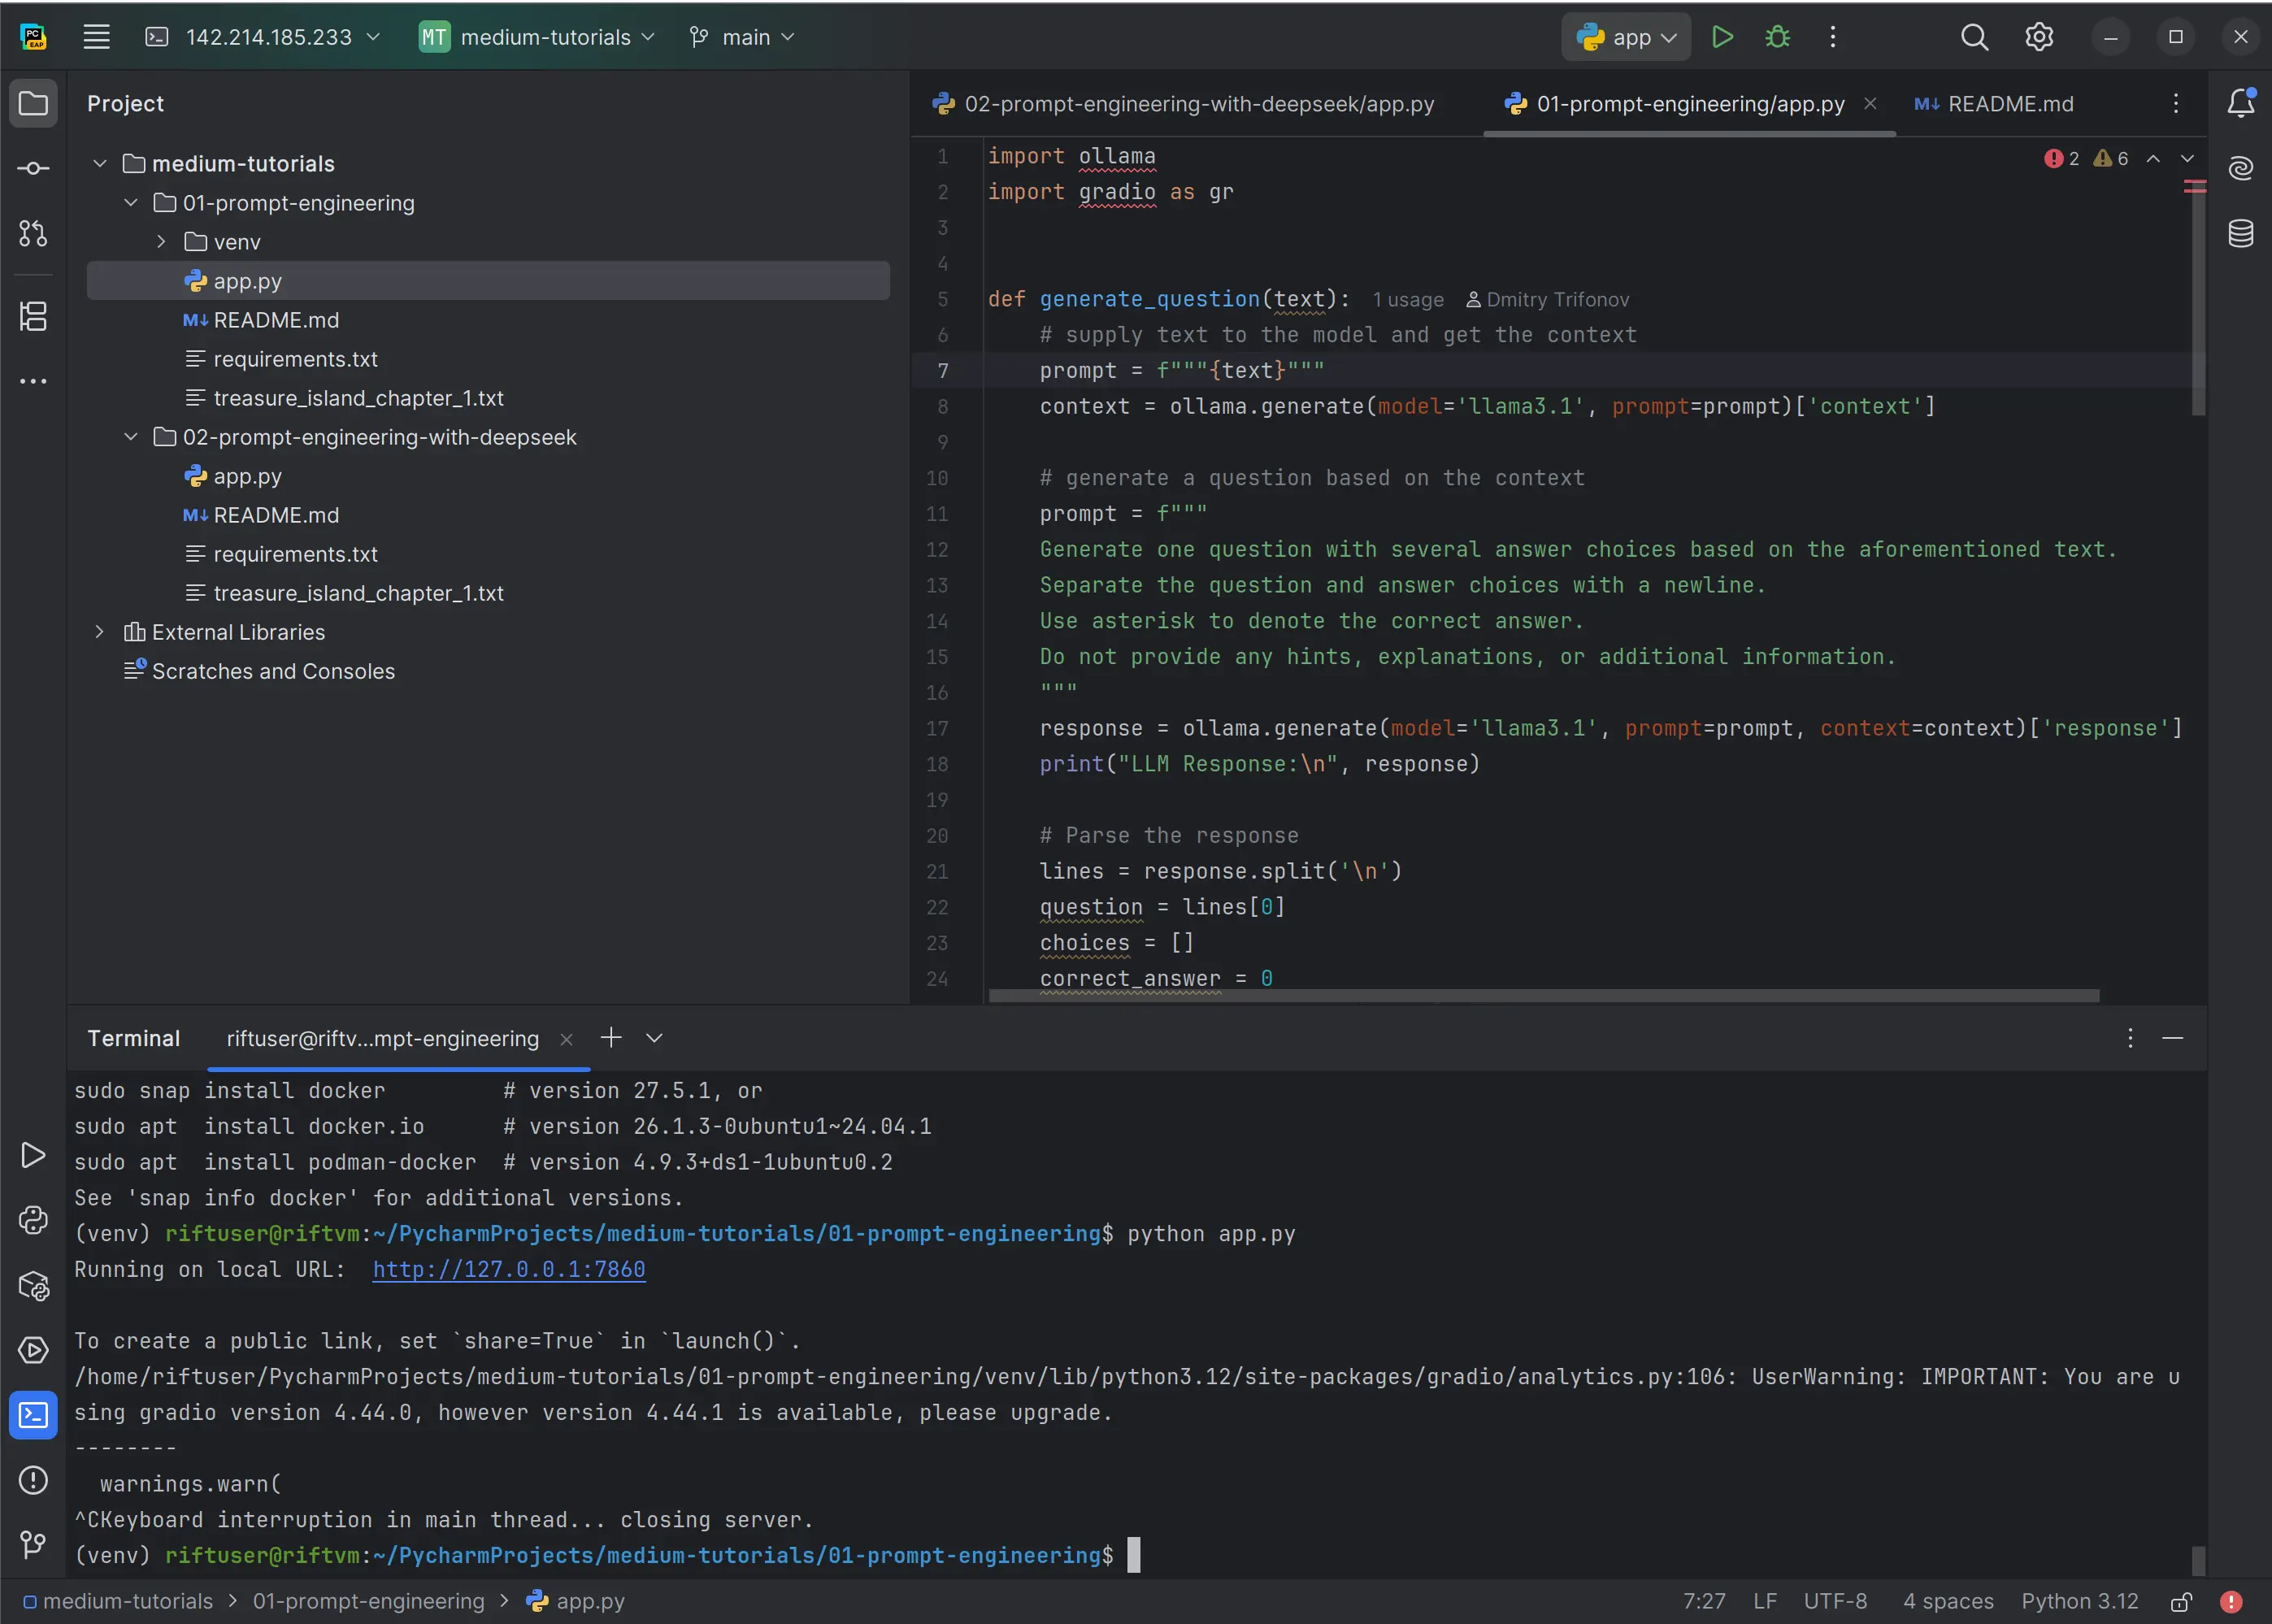2272x1624 pixels.
Task: Open the hamburger main menu
Action: (x=97, y=36)
